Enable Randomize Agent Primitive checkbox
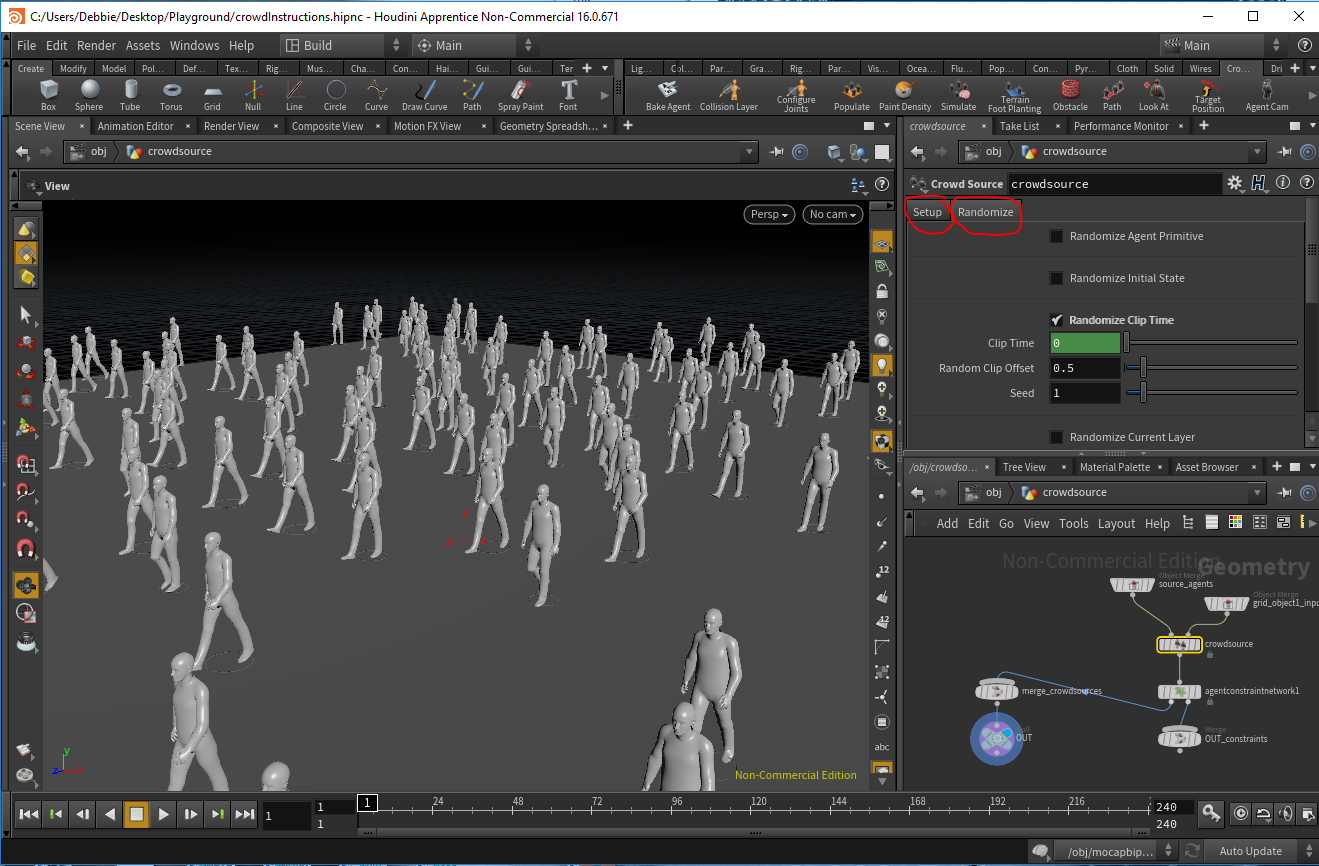 pyautogui.click(x=1056, y=236)
